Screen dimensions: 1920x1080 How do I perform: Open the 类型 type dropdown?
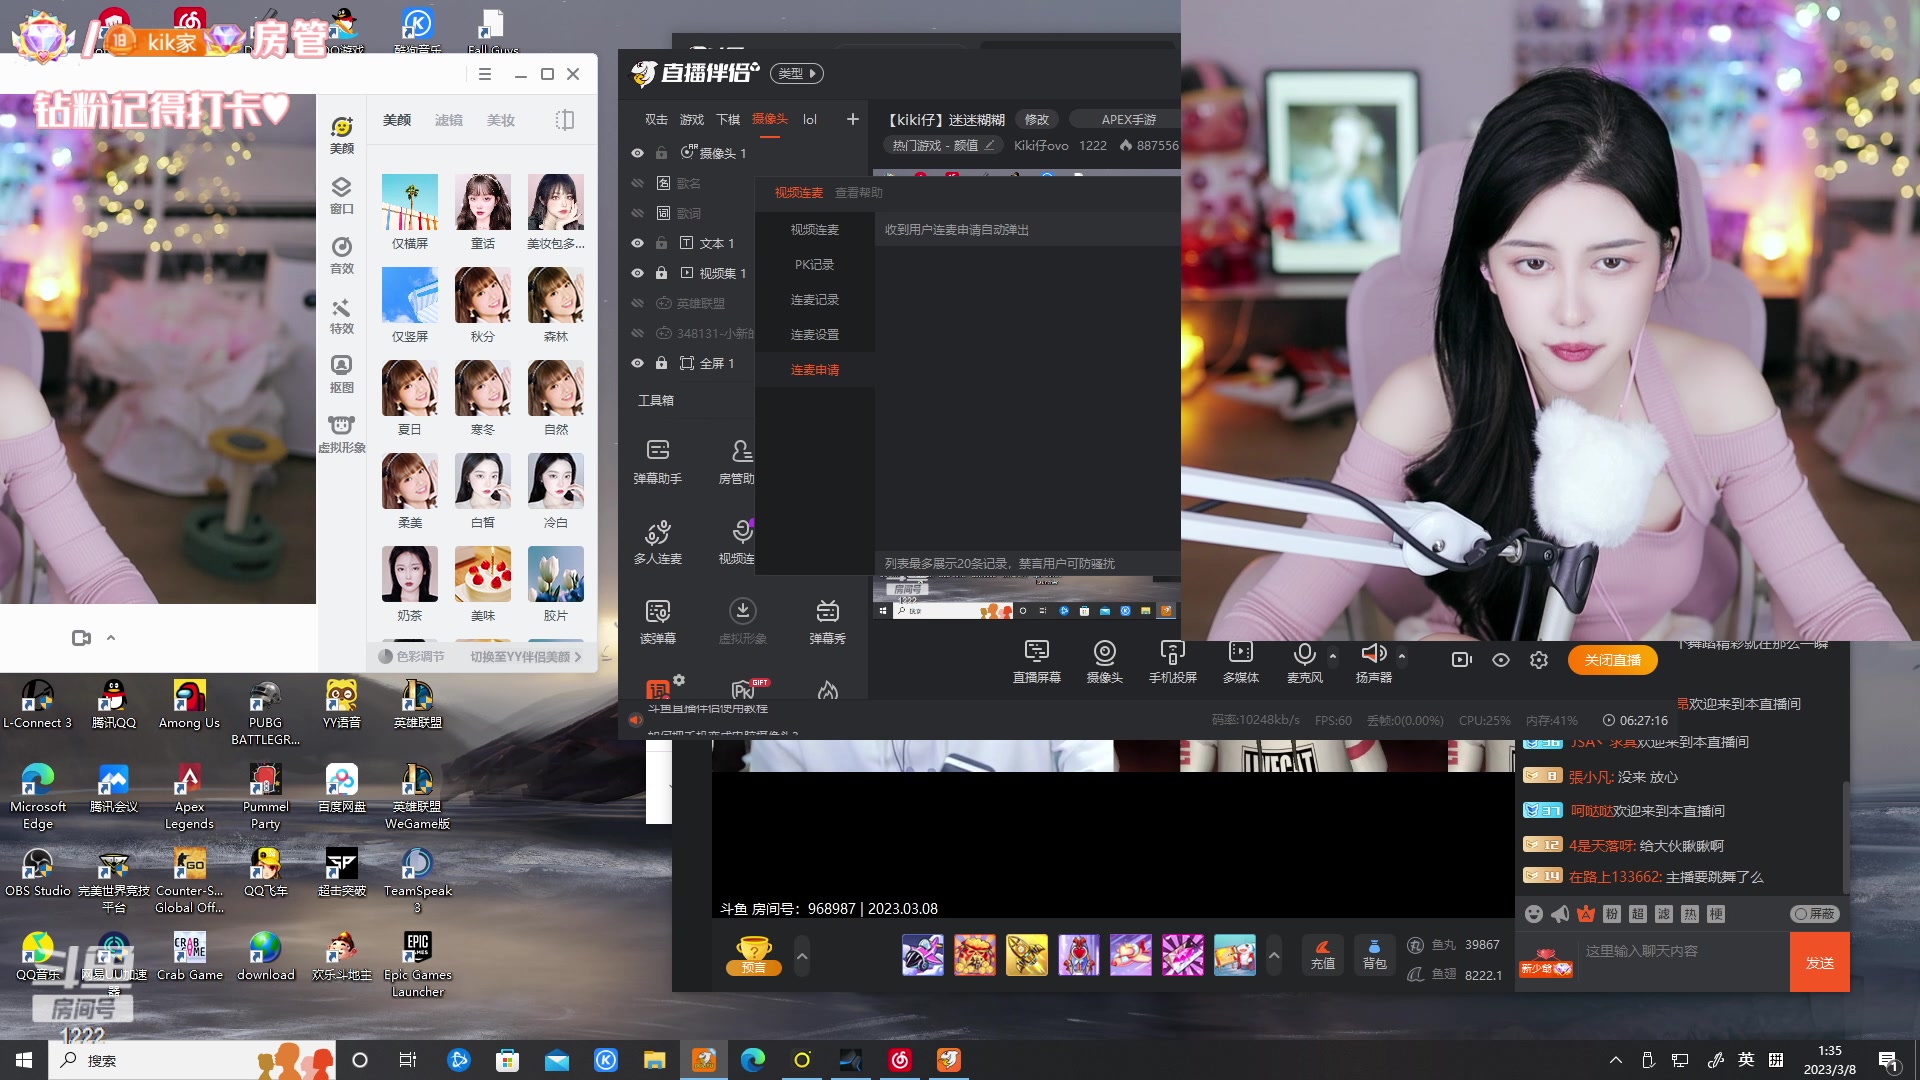pos(797,73)
